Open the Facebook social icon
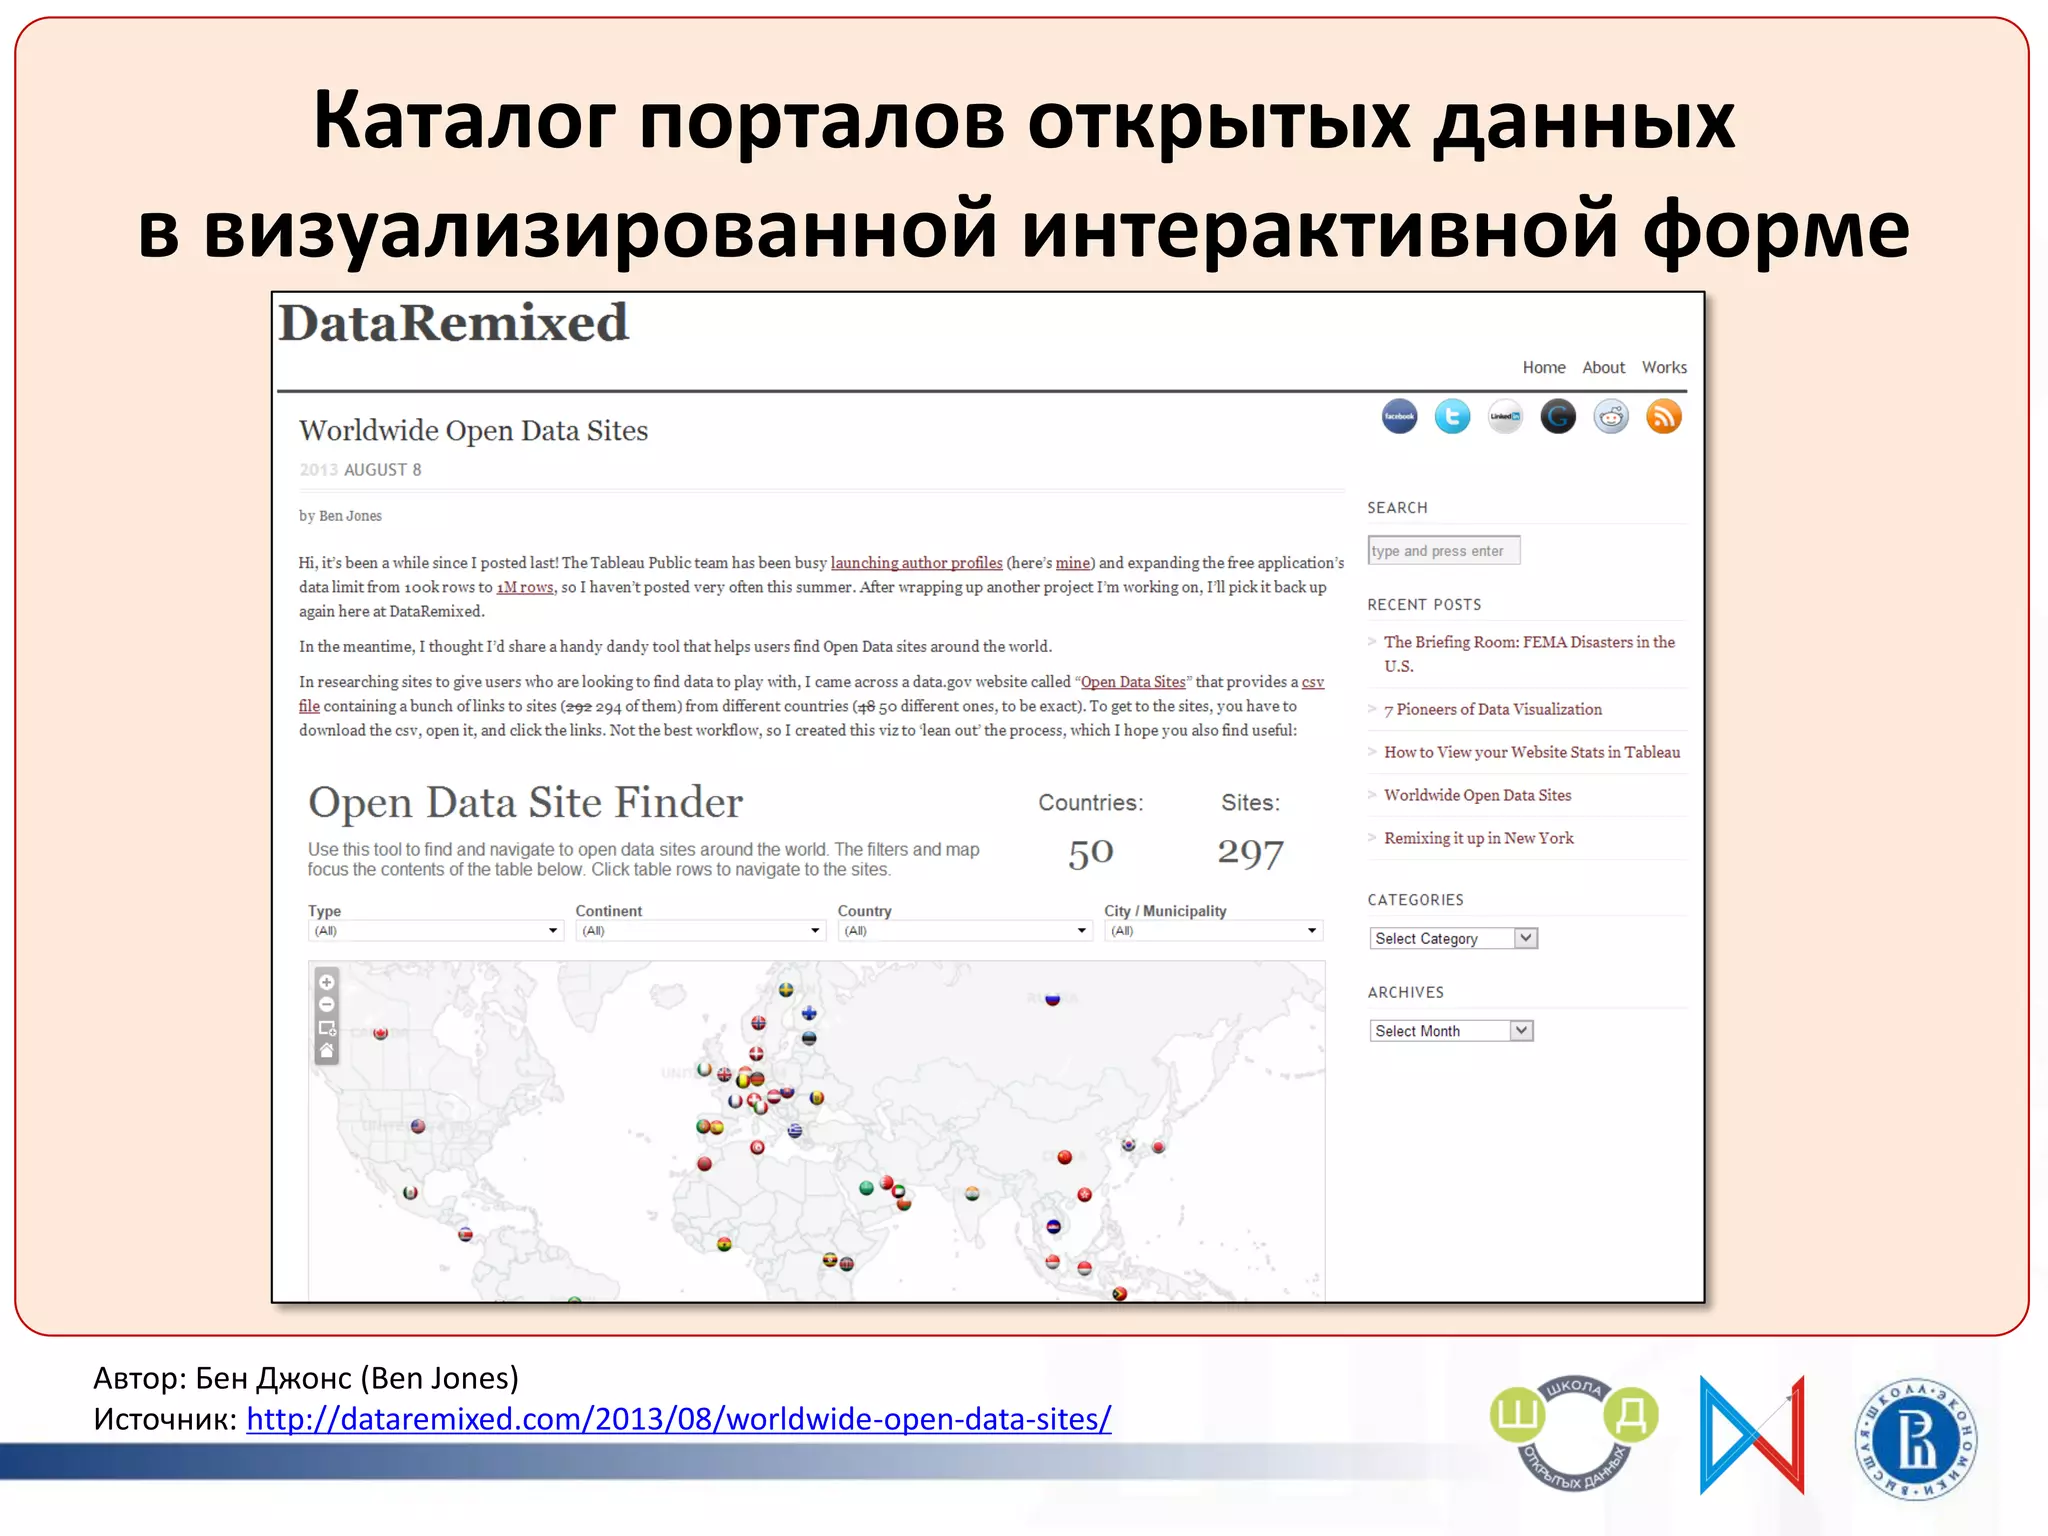 pyautogui.click(x=1399, y=416)
